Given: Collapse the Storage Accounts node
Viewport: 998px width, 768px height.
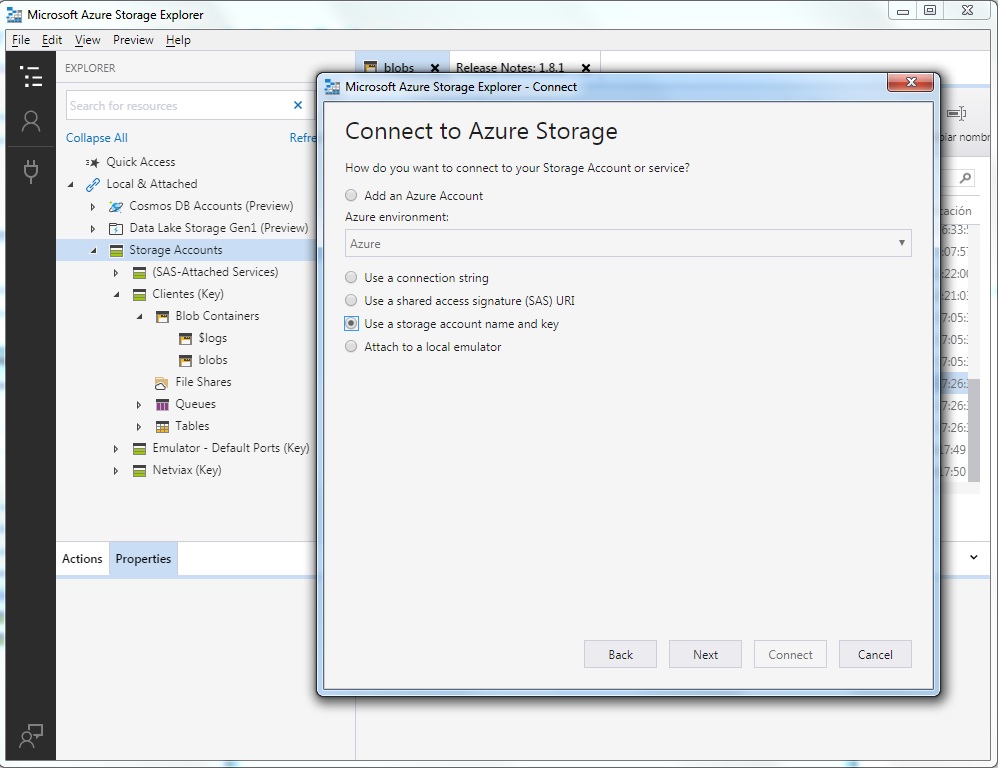Looking at the screenshot, I should [x=94, y=251].
